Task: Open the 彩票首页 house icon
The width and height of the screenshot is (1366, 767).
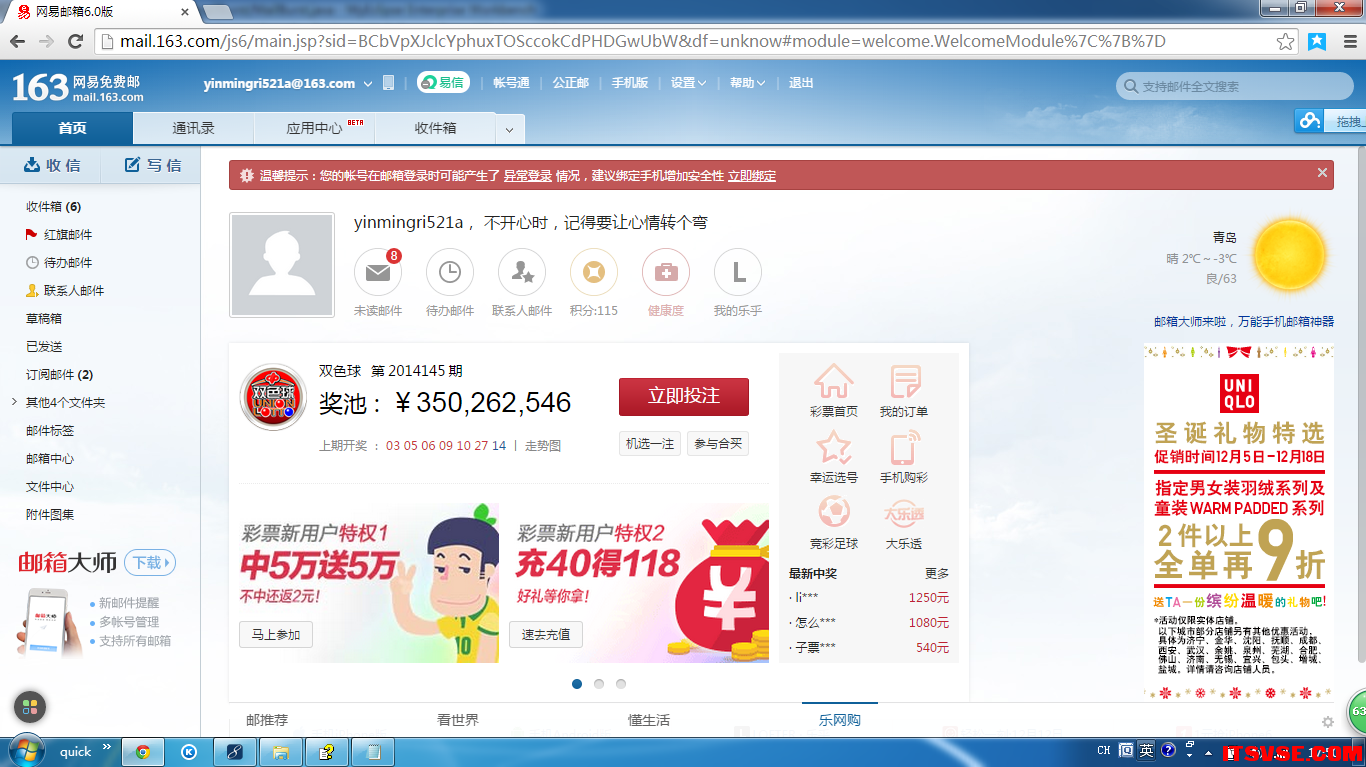Action: pos(833,382)
